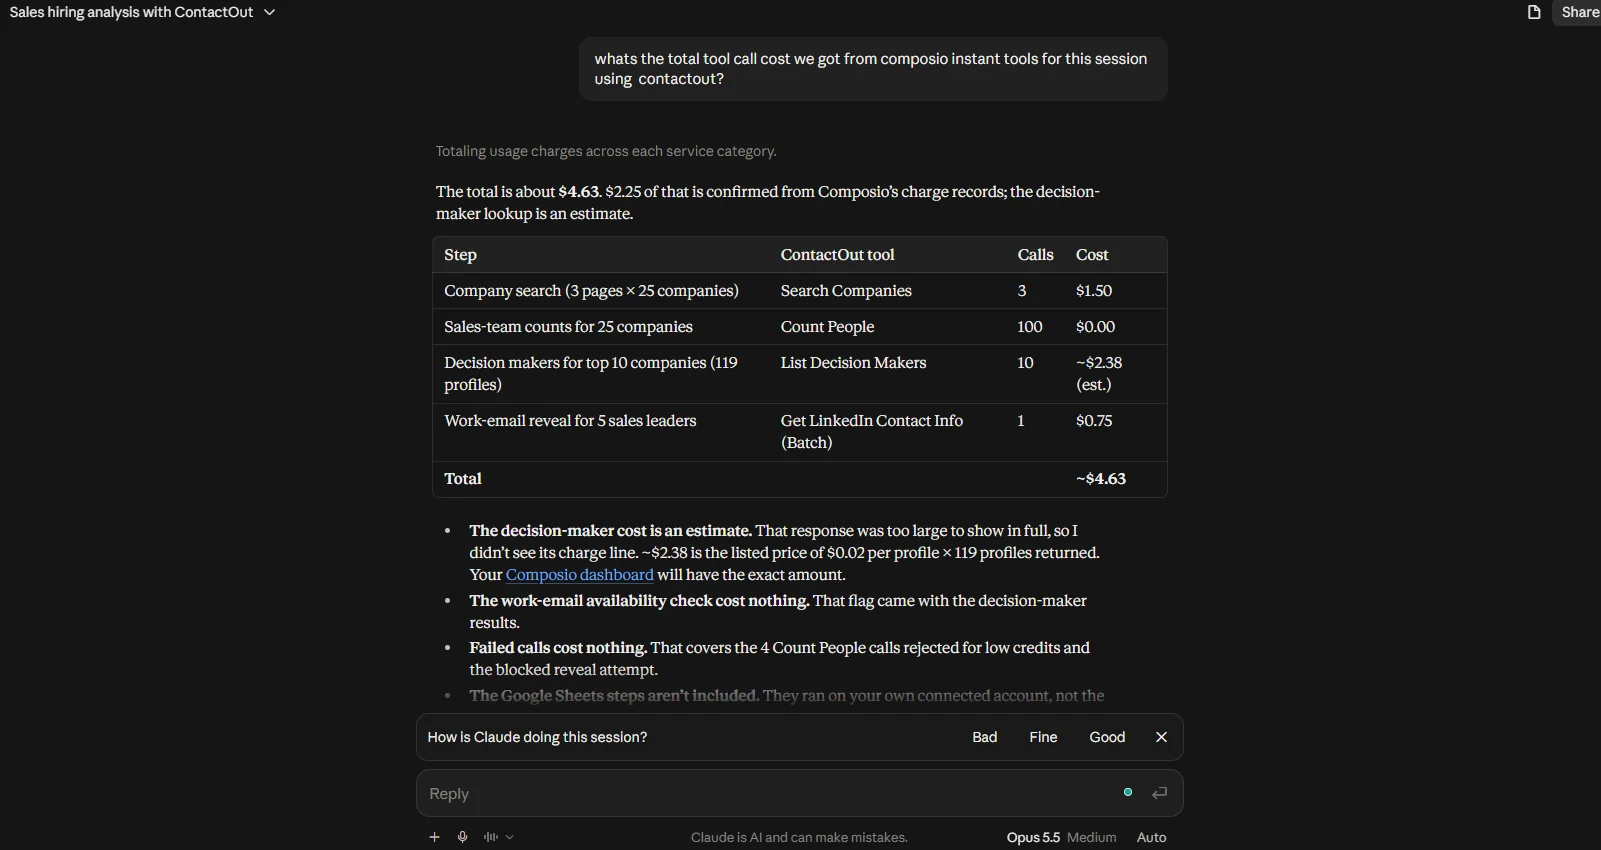
Task: Open the Opus 5.5 Medium model selector
Action: coord(1061,837)
